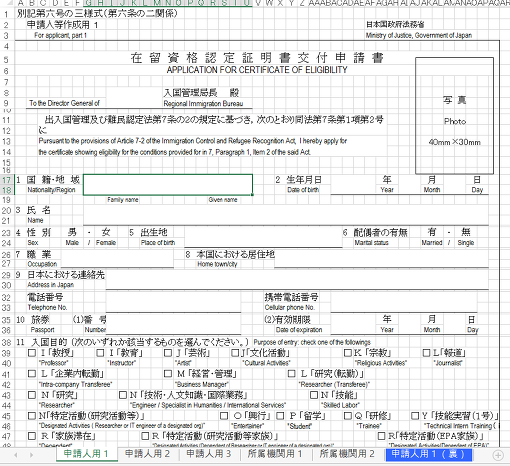Image resolution: width=510 pixels, height=466 pixels.
Task: Click the To the Director General of text
Action: 64,103
